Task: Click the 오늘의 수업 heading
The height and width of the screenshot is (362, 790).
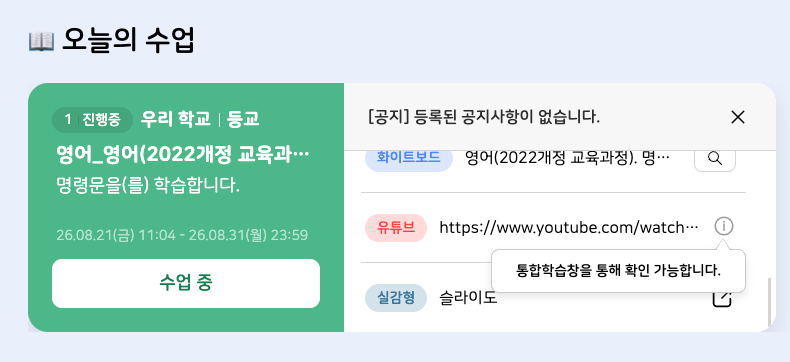Action: pyautogui.click(x=128, y=41)
